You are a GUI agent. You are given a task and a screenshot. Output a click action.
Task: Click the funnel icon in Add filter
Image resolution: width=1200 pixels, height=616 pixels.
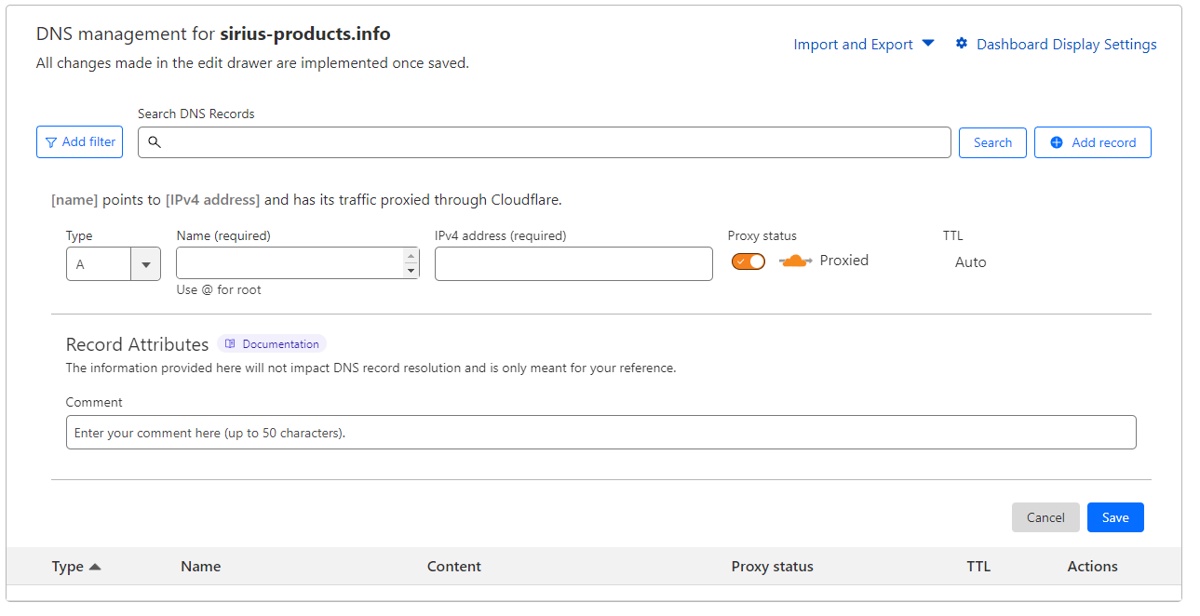click(51, 142)
